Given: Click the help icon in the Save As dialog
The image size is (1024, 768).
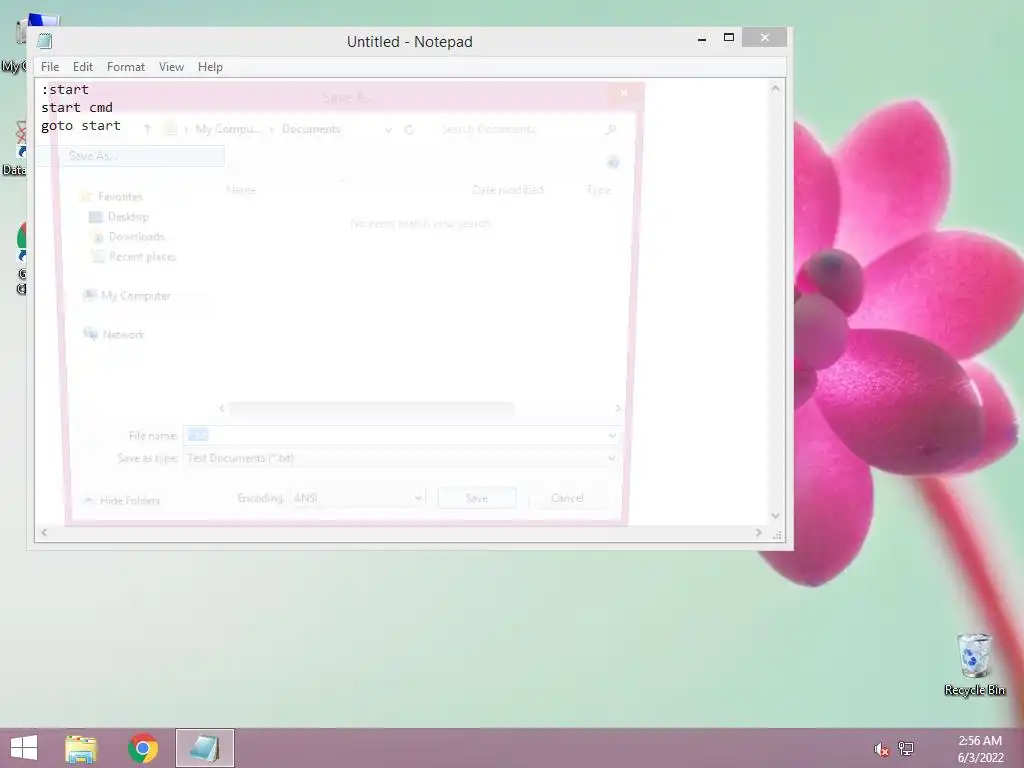Looking at the screenshot, I should coord(613,163).
